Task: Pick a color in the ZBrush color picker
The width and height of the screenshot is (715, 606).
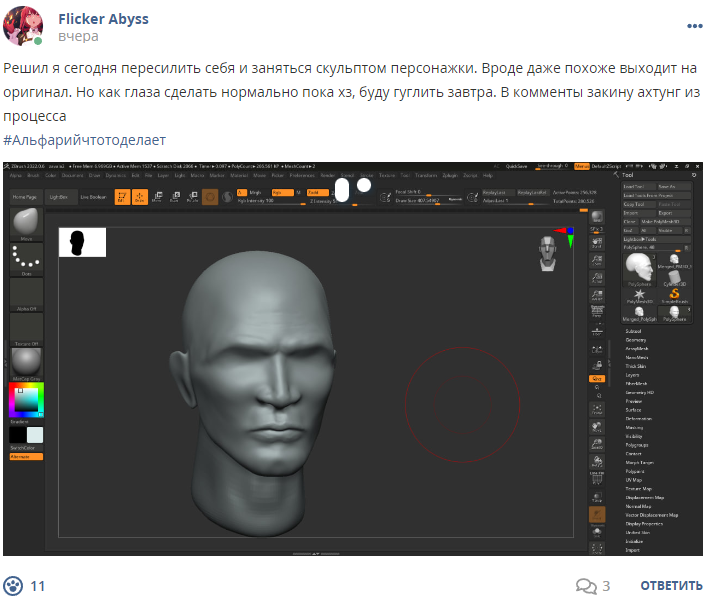Action: tap(26, 400)
